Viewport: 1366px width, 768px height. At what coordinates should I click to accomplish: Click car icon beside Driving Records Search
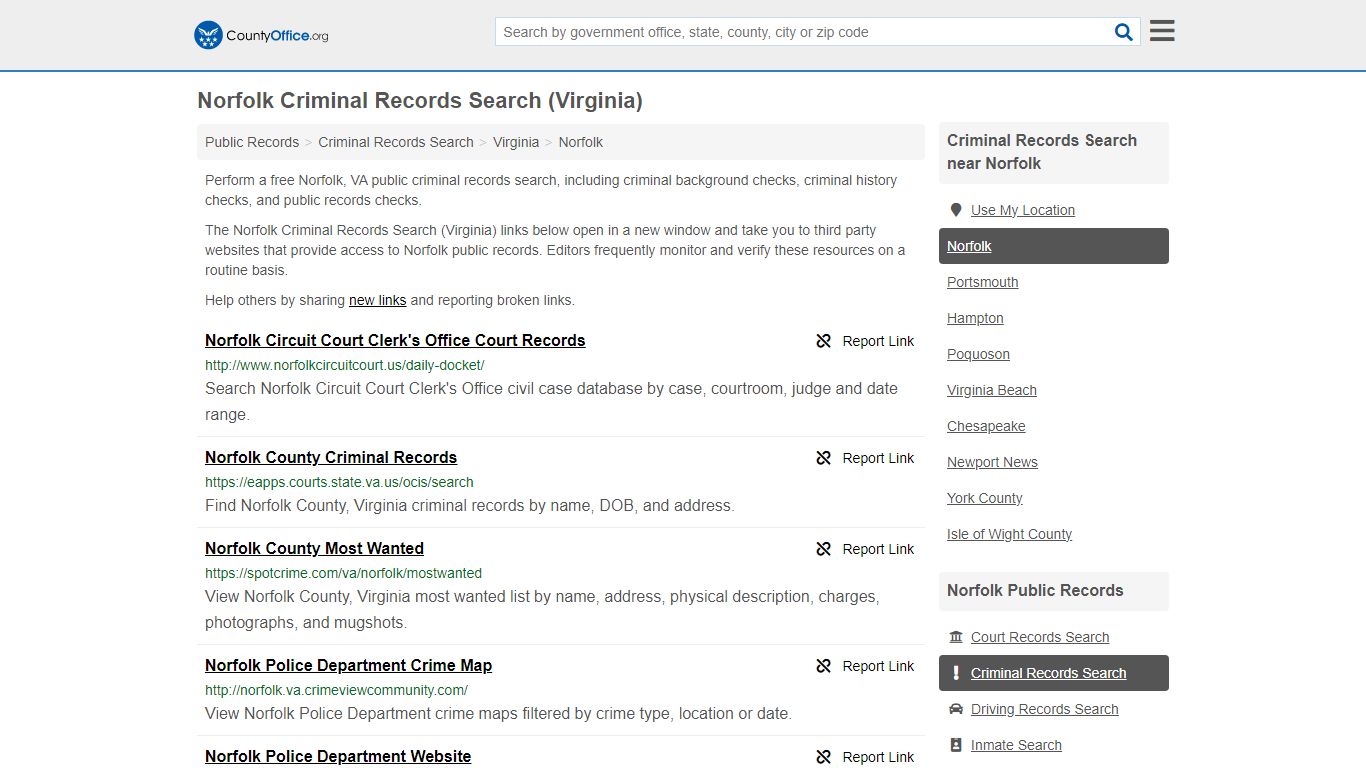coord(956,709)
